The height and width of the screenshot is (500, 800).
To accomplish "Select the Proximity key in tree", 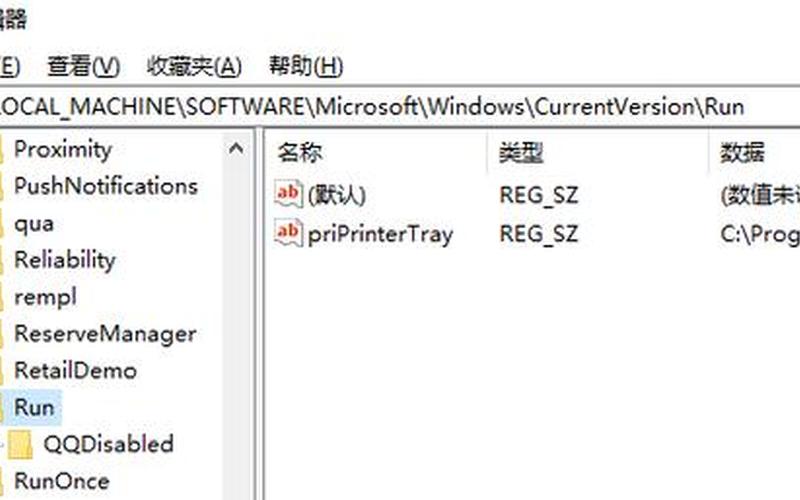I will pyautogui.click(x=63, y=149).
